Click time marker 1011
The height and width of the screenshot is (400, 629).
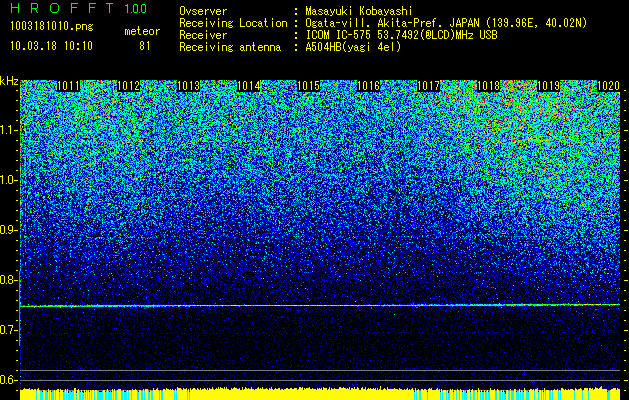click(x=69, y=86)
